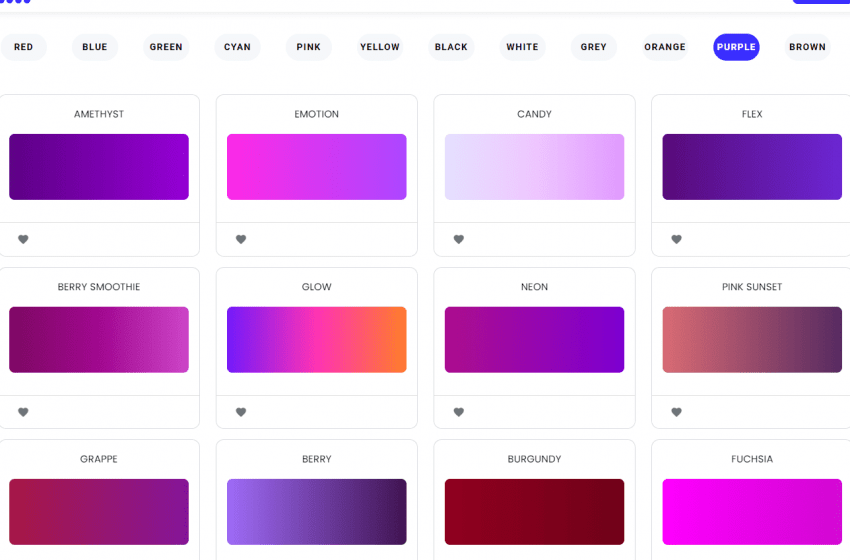Select the Burgundy gradient swatch
The height and width of the screenshot is (560, 850).
coord(534,512)
